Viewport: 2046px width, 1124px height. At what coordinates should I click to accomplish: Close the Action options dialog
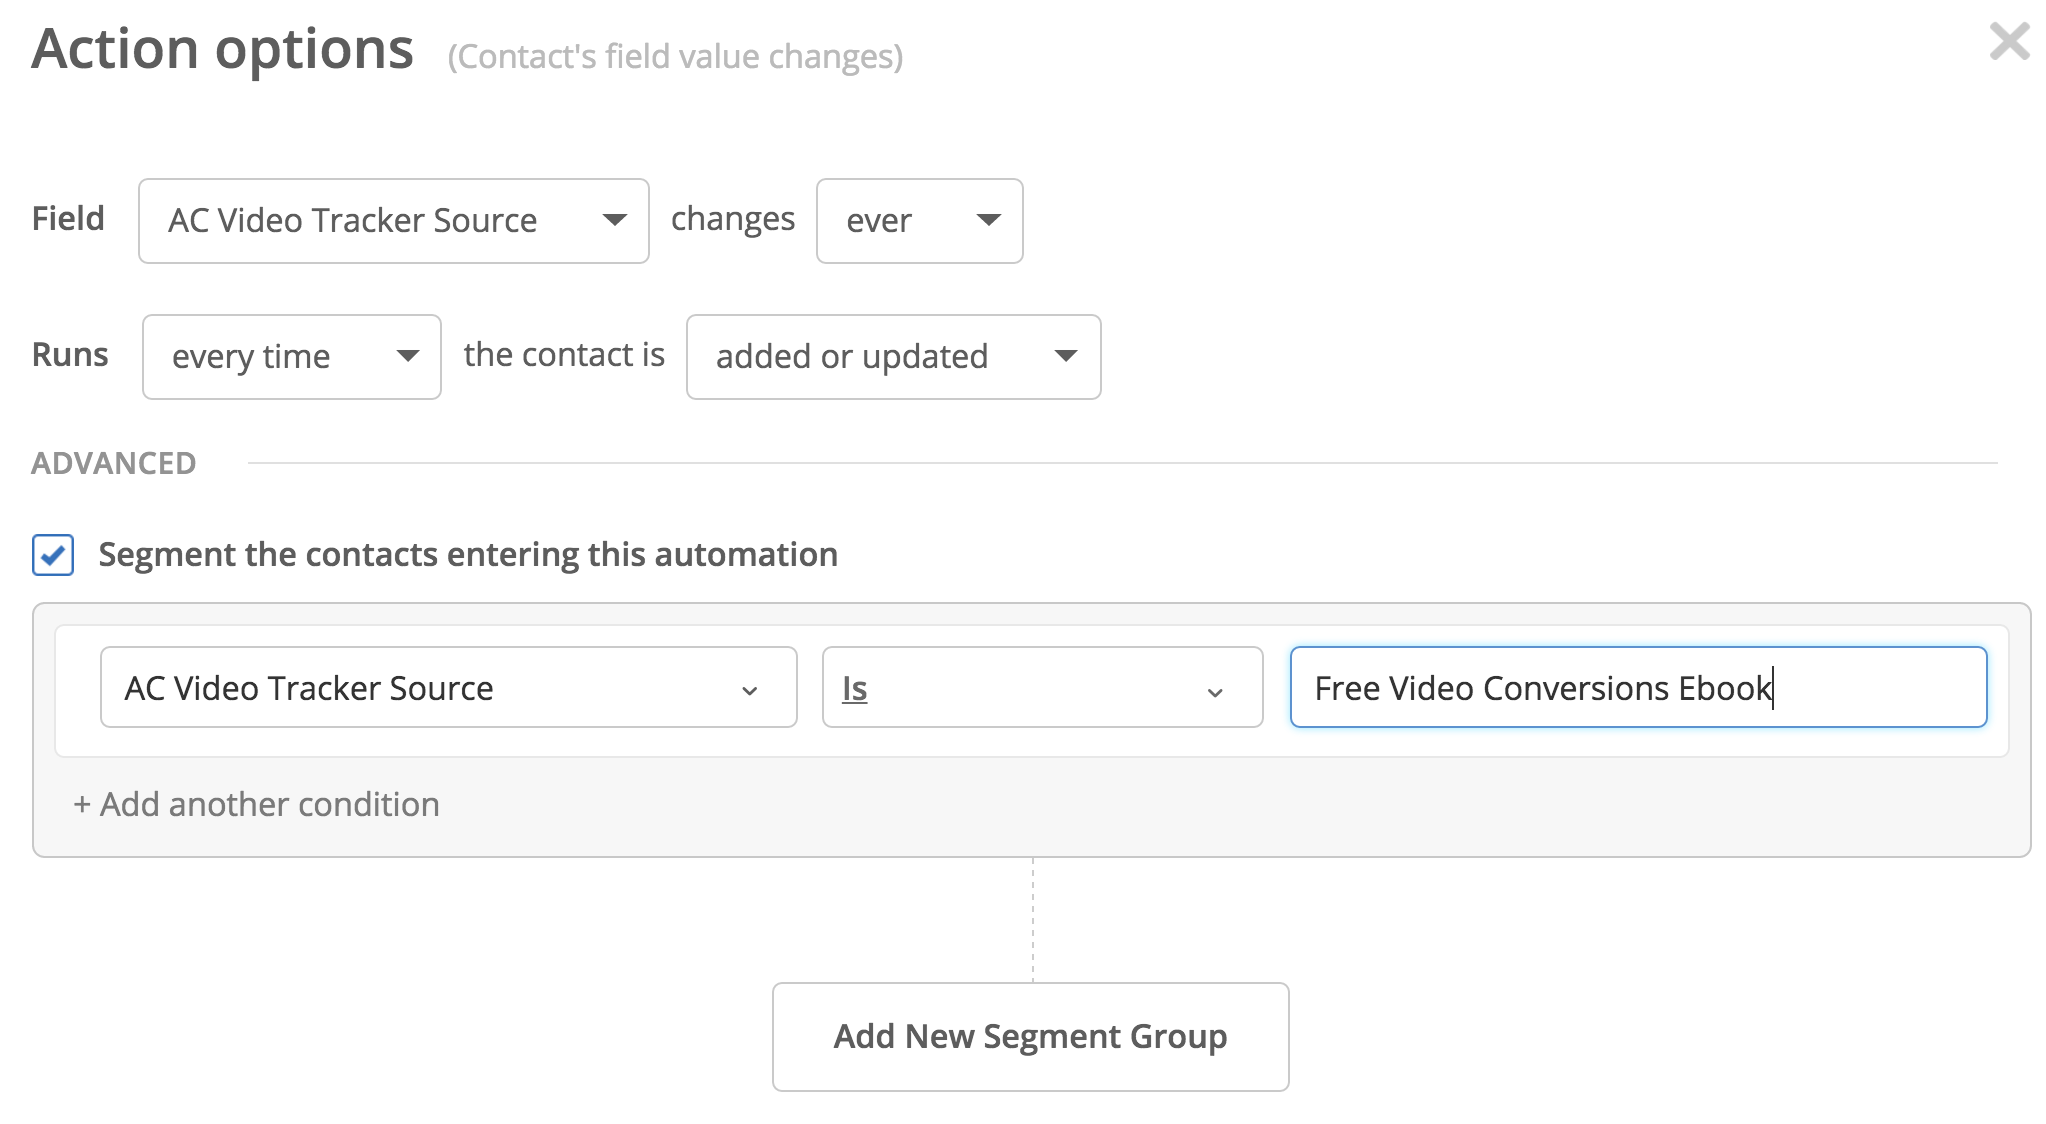coord(2008,42)
